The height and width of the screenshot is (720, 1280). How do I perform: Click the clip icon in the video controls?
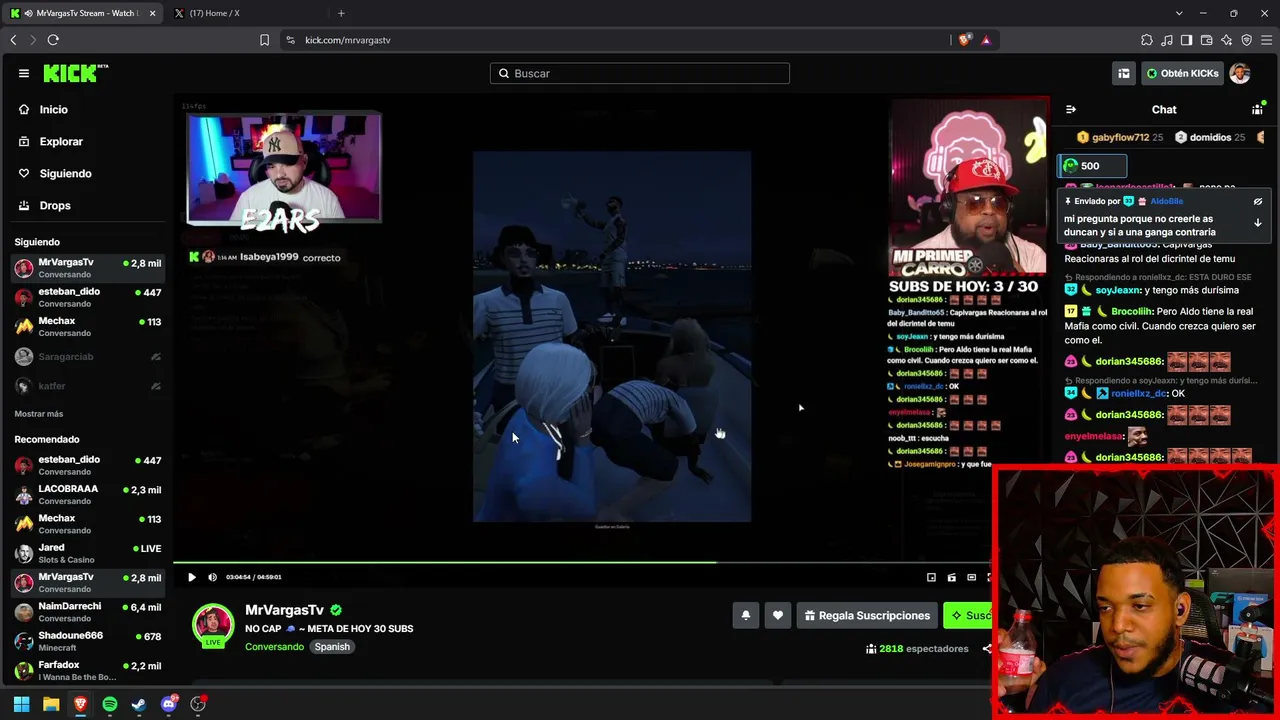951,577
